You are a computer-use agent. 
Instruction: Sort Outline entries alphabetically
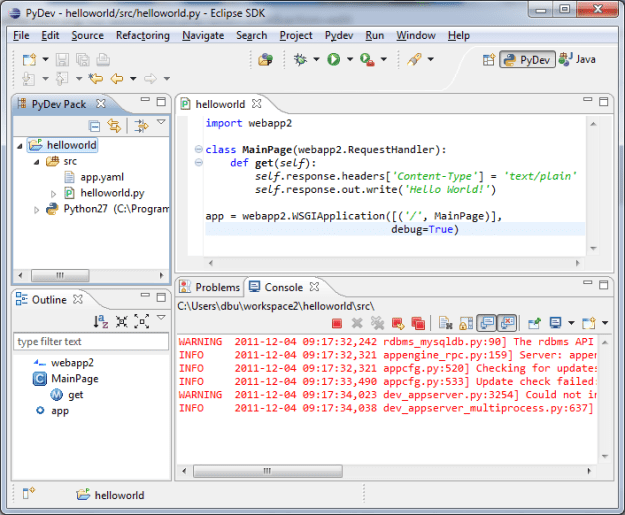pyautogui.click(x=101, y=321)
